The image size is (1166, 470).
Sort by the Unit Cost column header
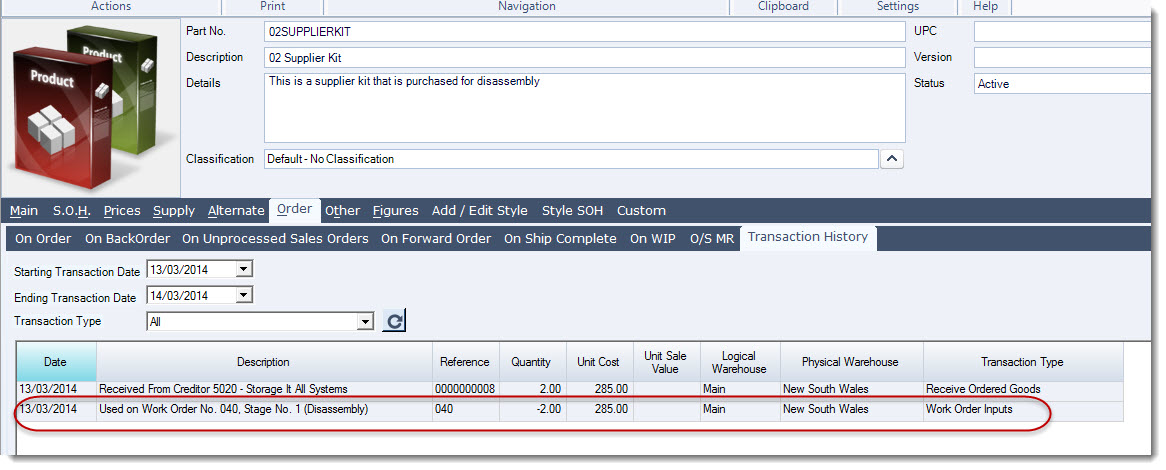point(599,362)
